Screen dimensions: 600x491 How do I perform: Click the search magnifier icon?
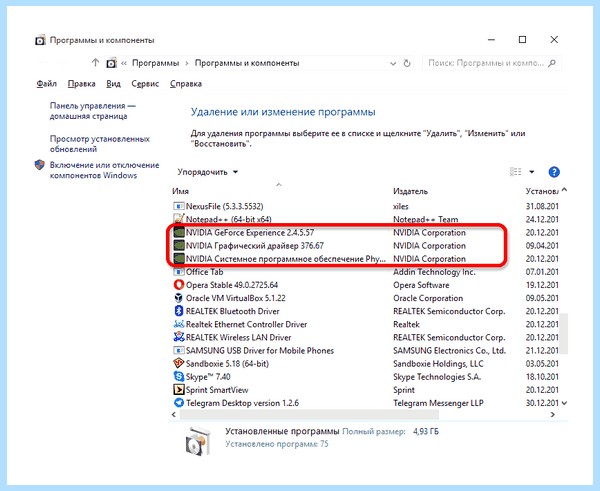point(551,63)
